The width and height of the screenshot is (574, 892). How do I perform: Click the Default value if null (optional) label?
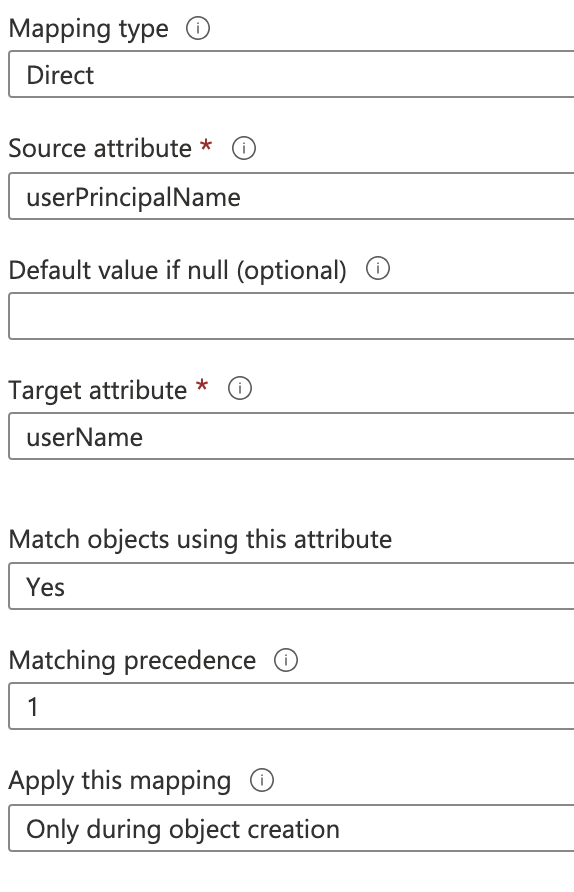(x=177, y=270)
